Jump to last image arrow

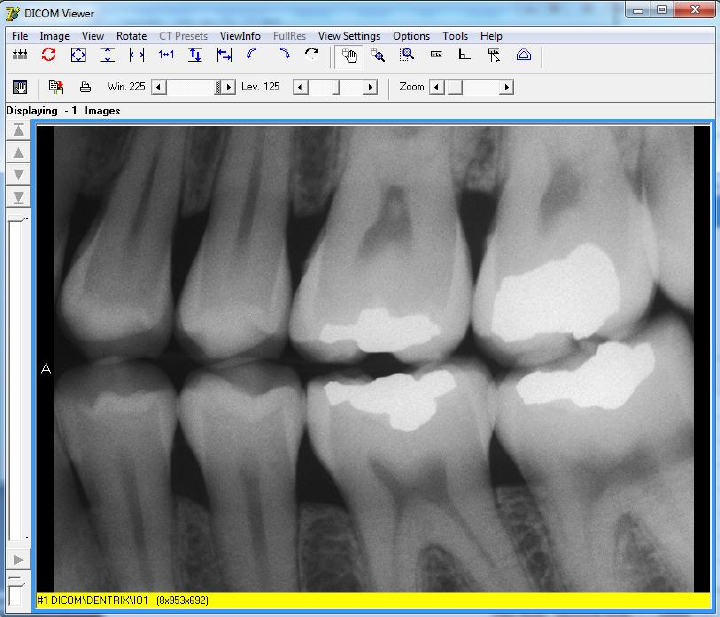pyautogui.click(x=18, y=197)
